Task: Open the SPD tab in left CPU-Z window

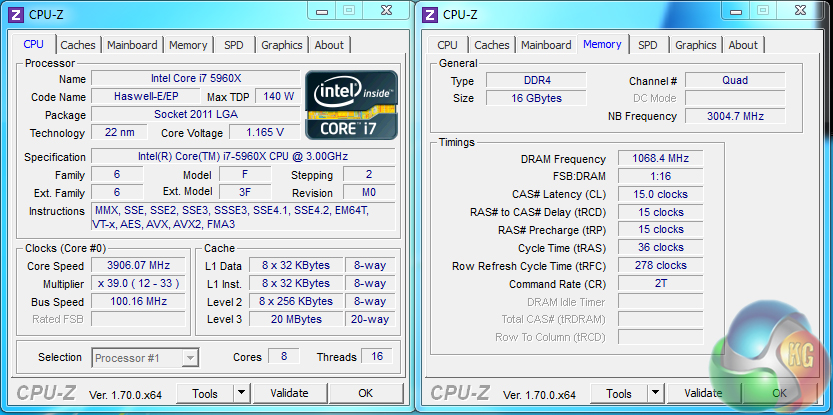Action: [x=234, y=45]
